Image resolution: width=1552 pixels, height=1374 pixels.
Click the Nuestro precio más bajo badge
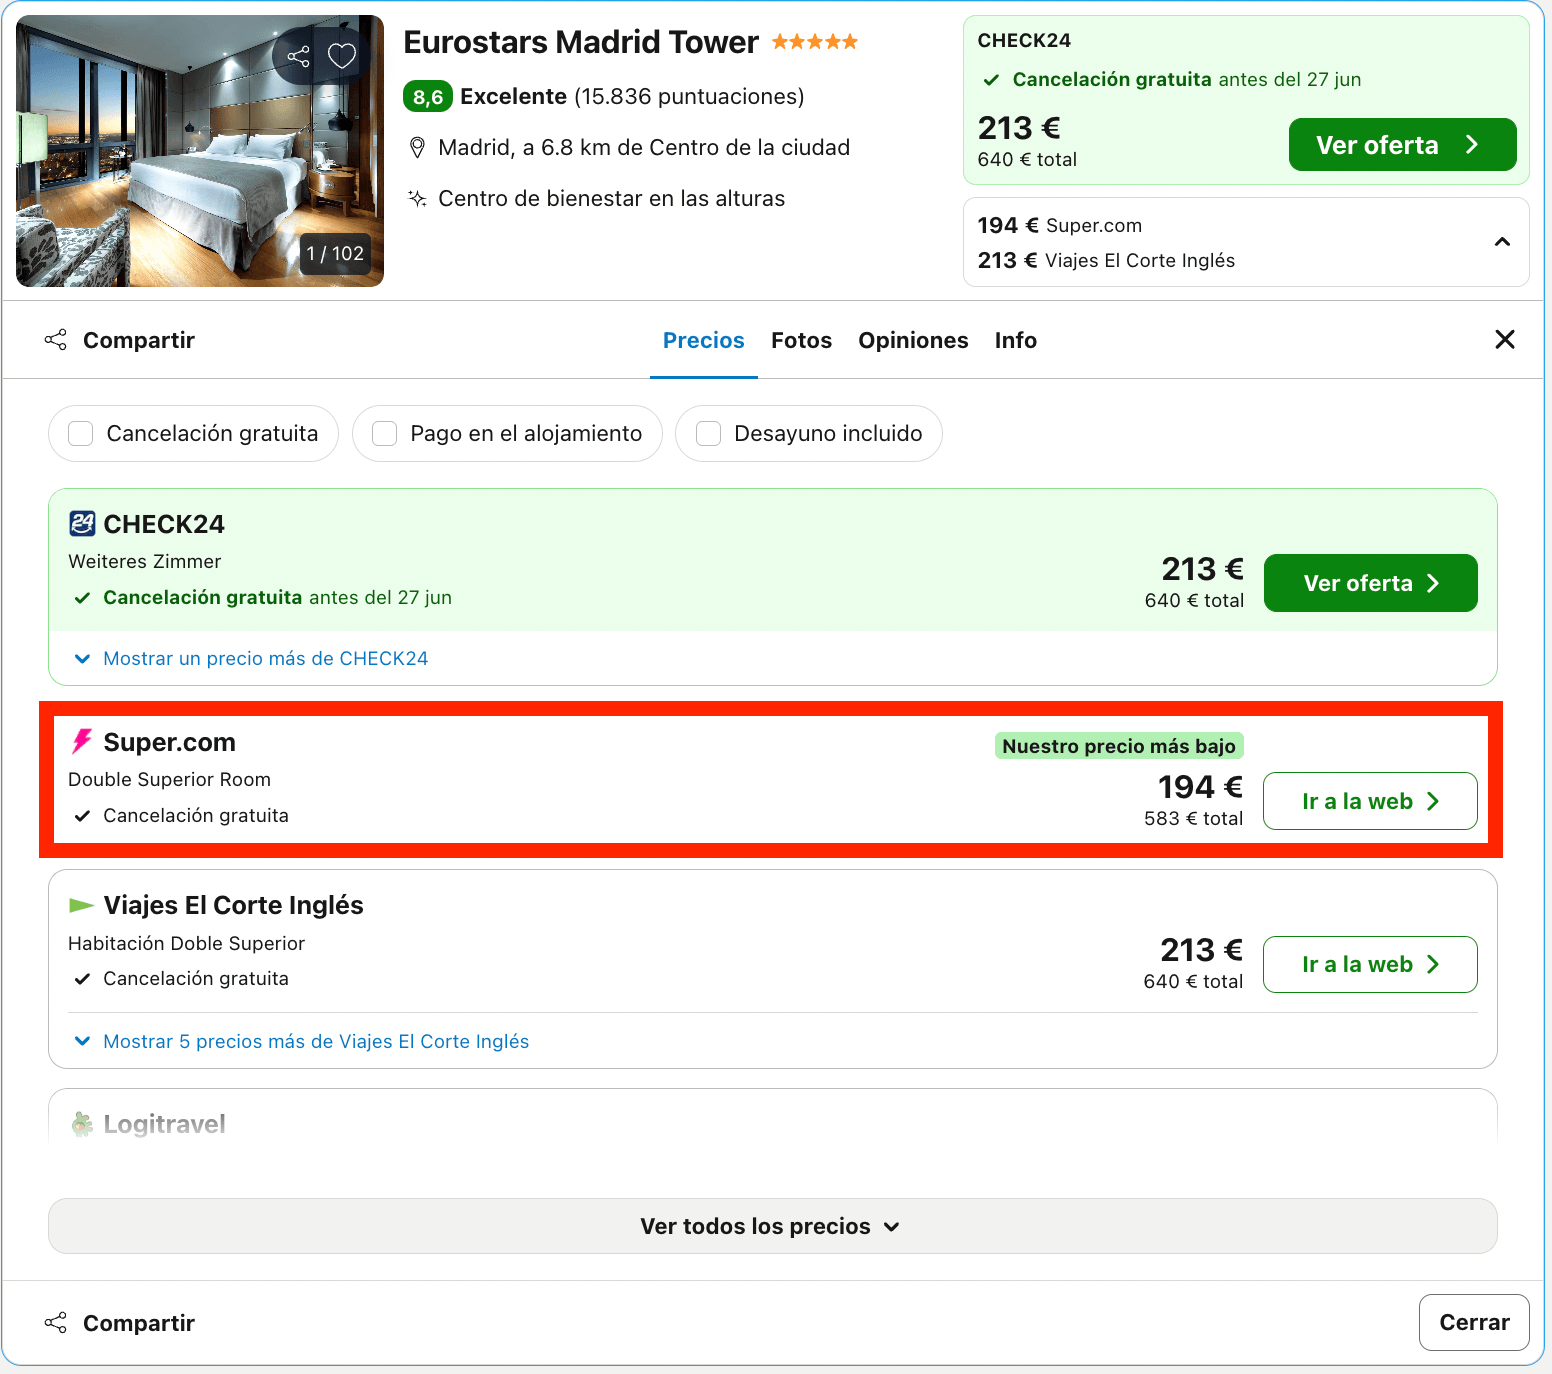1119,746
